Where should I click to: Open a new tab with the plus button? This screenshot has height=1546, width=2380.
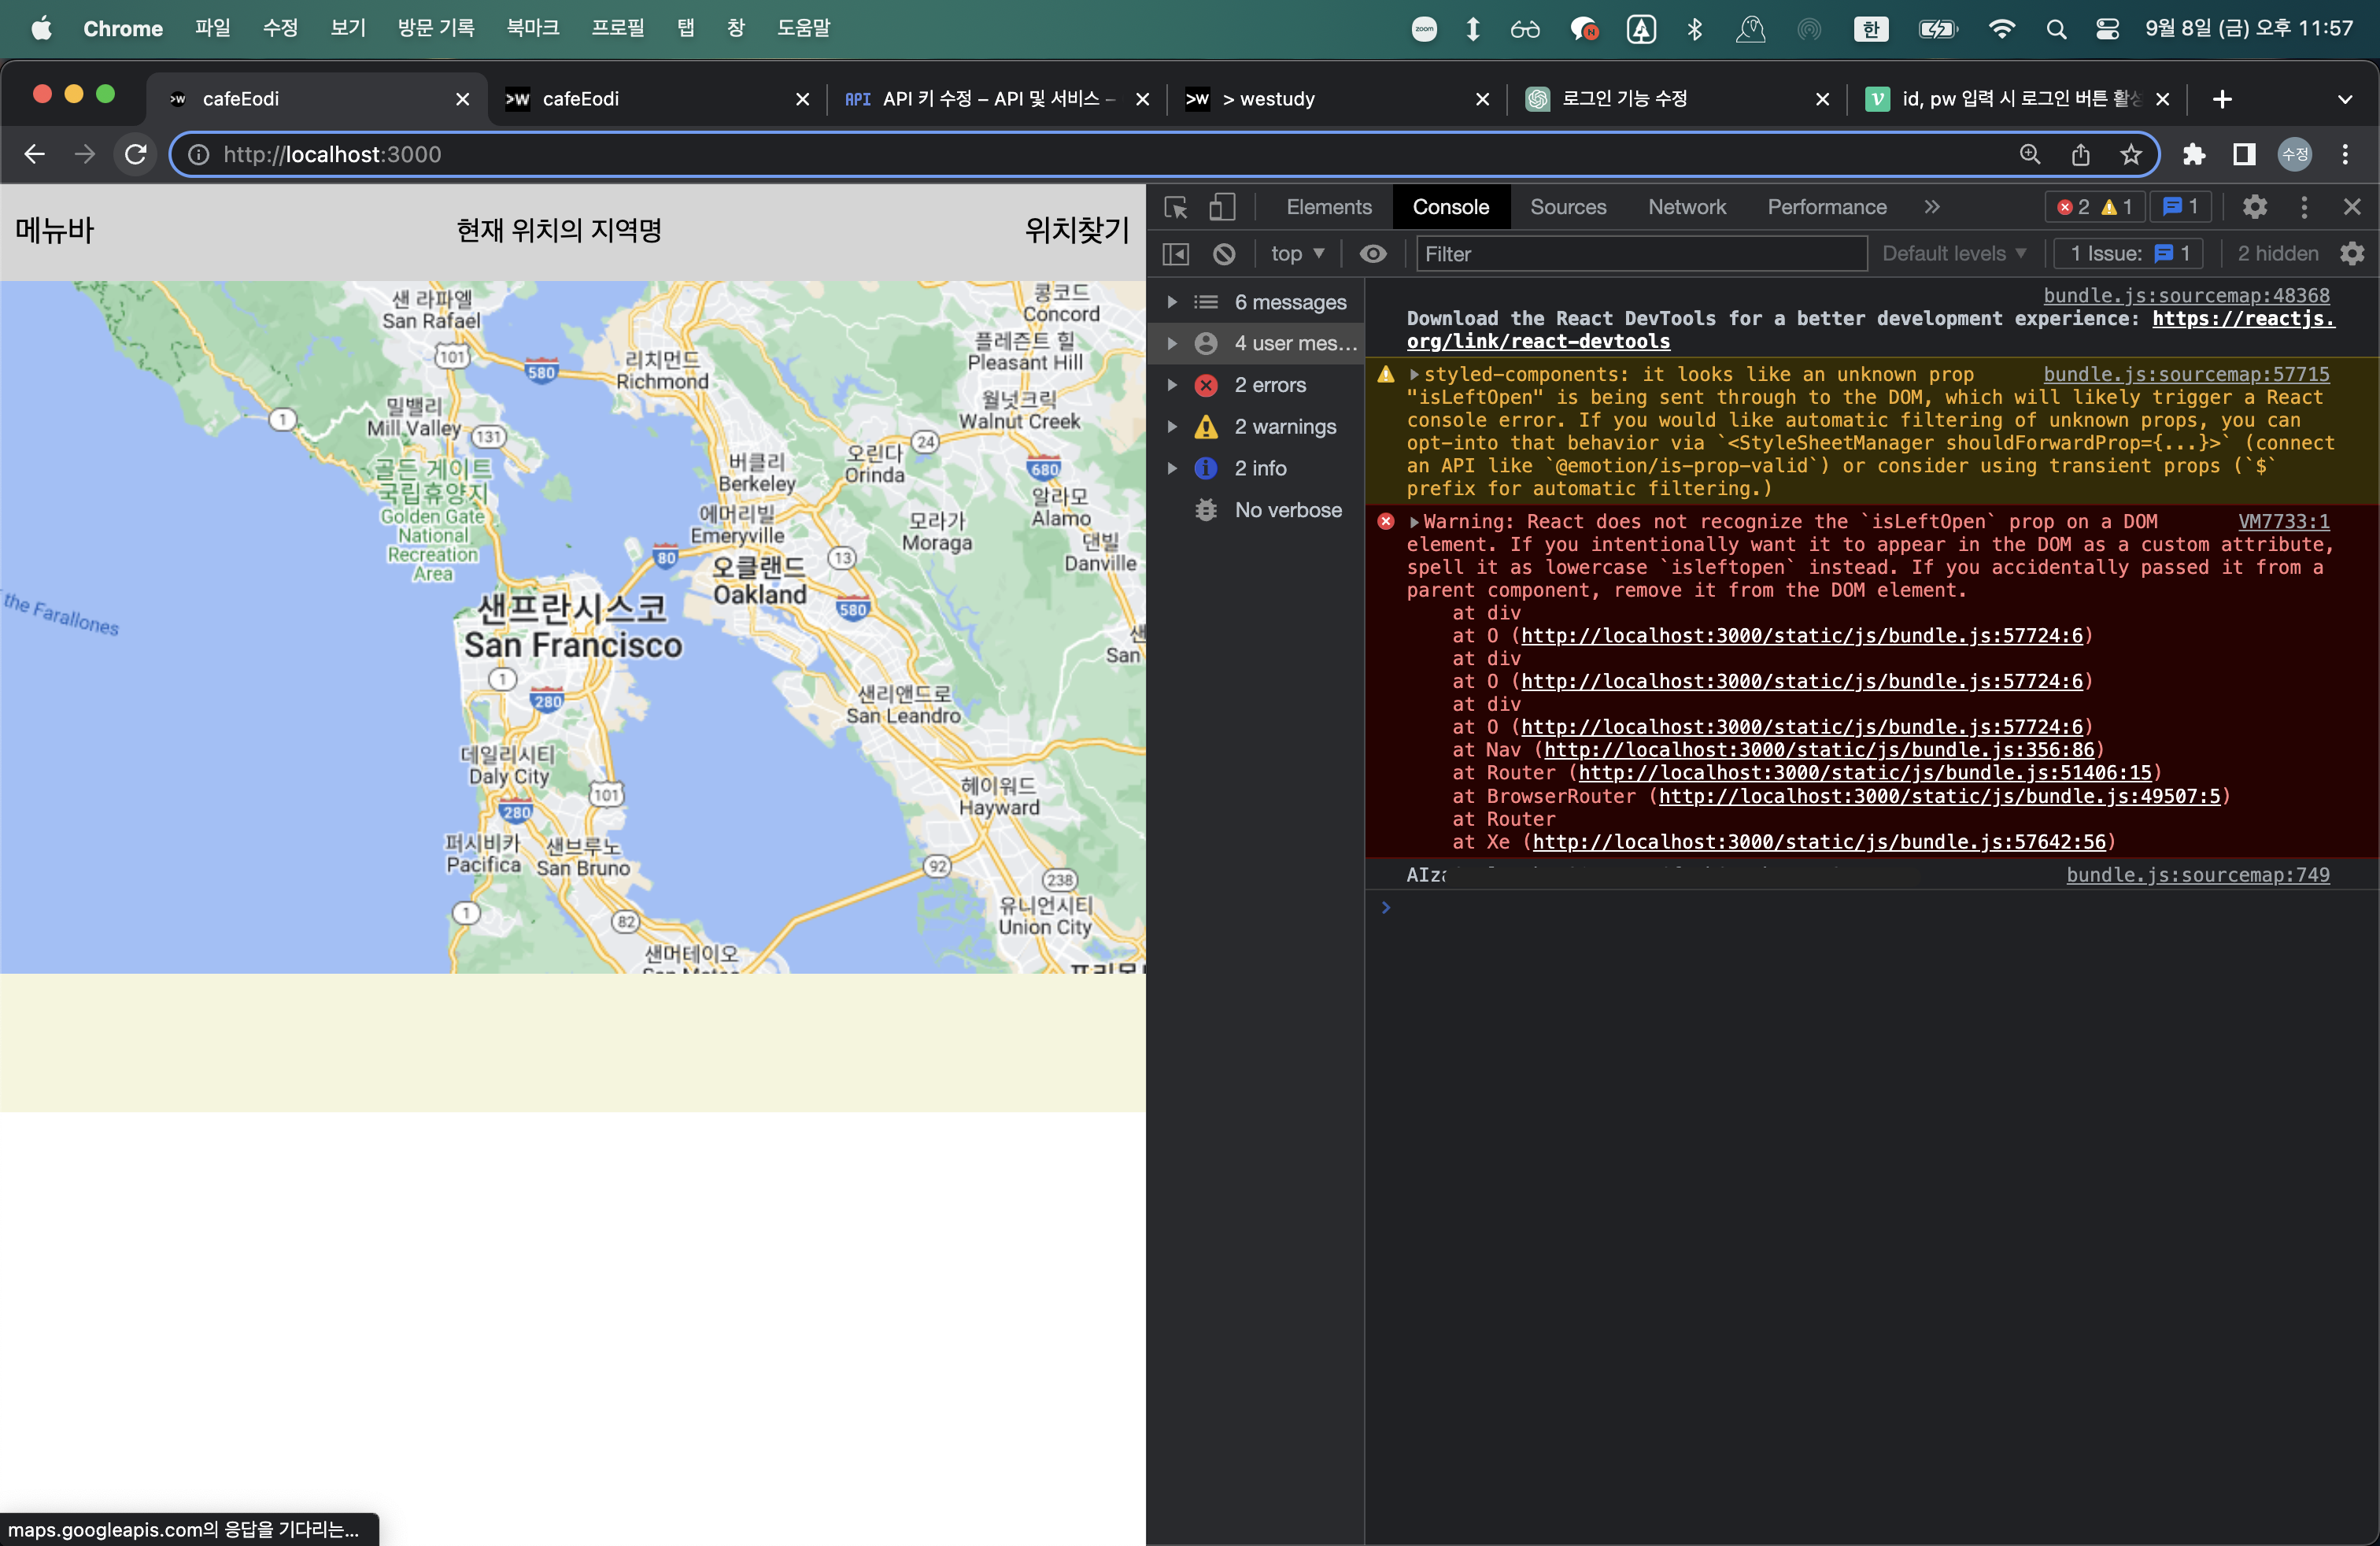[2222, 99]
